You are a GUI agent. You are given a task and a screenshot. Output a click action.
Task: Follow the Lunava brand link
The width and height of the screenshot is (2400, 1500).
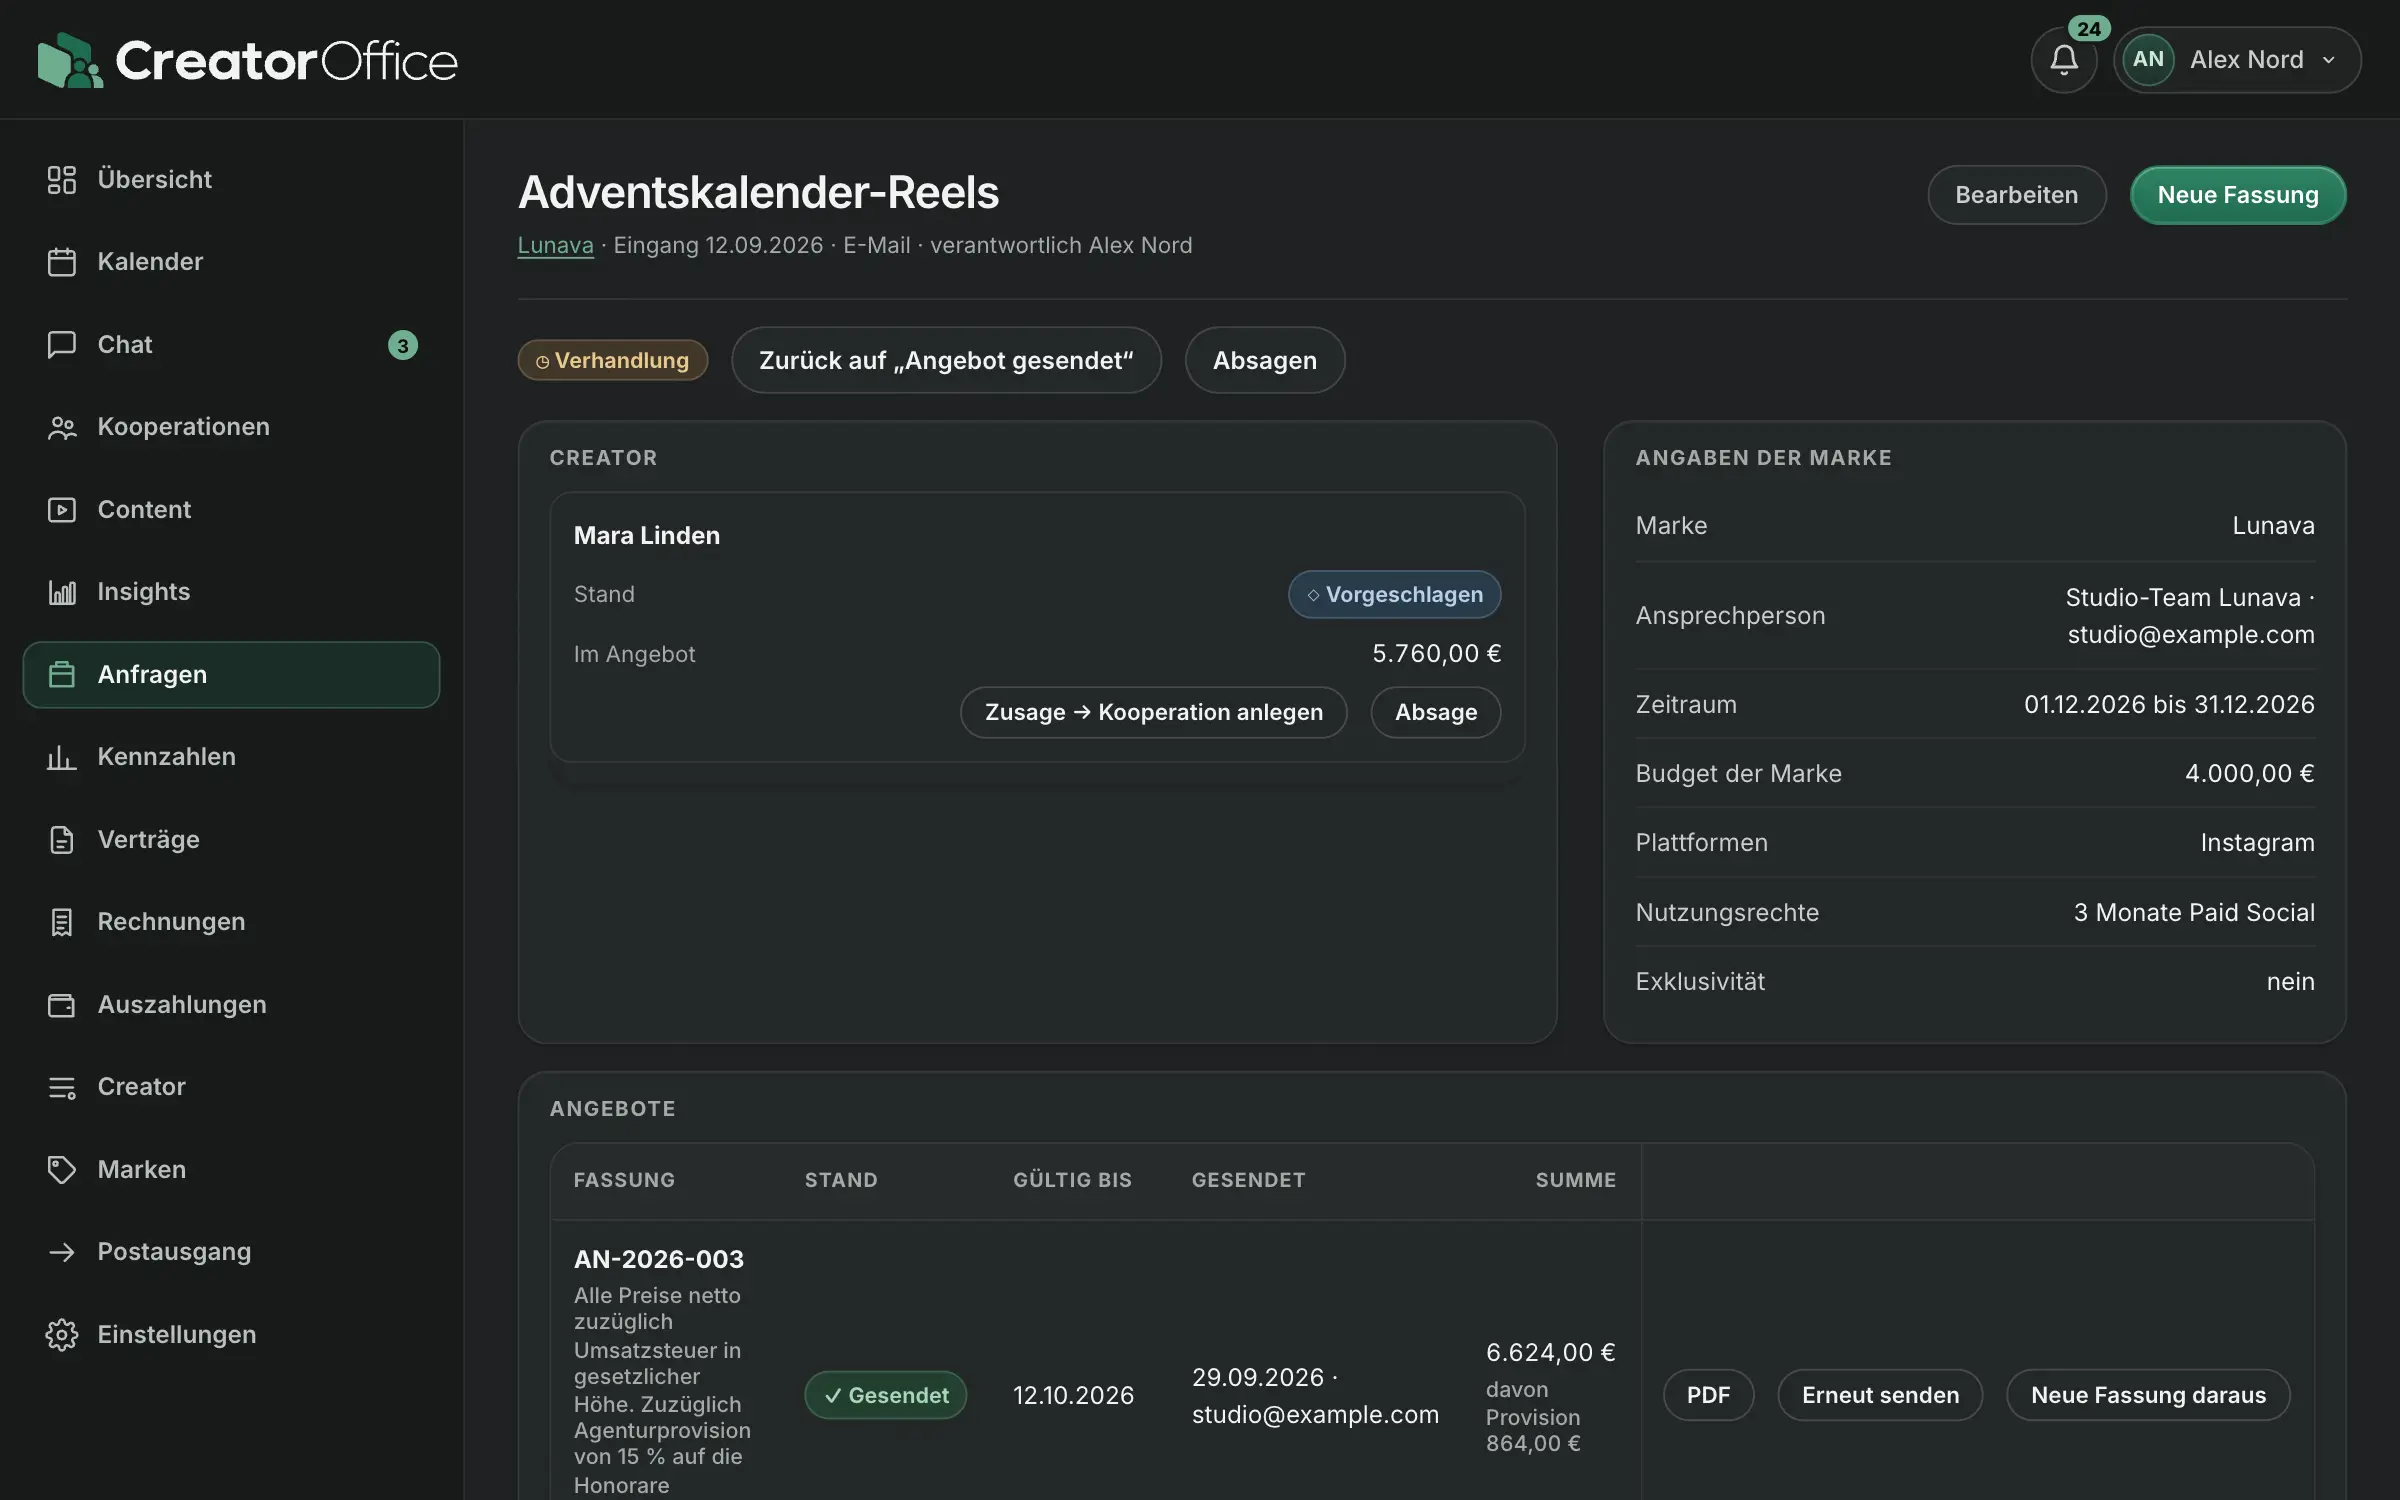[555, 246]
